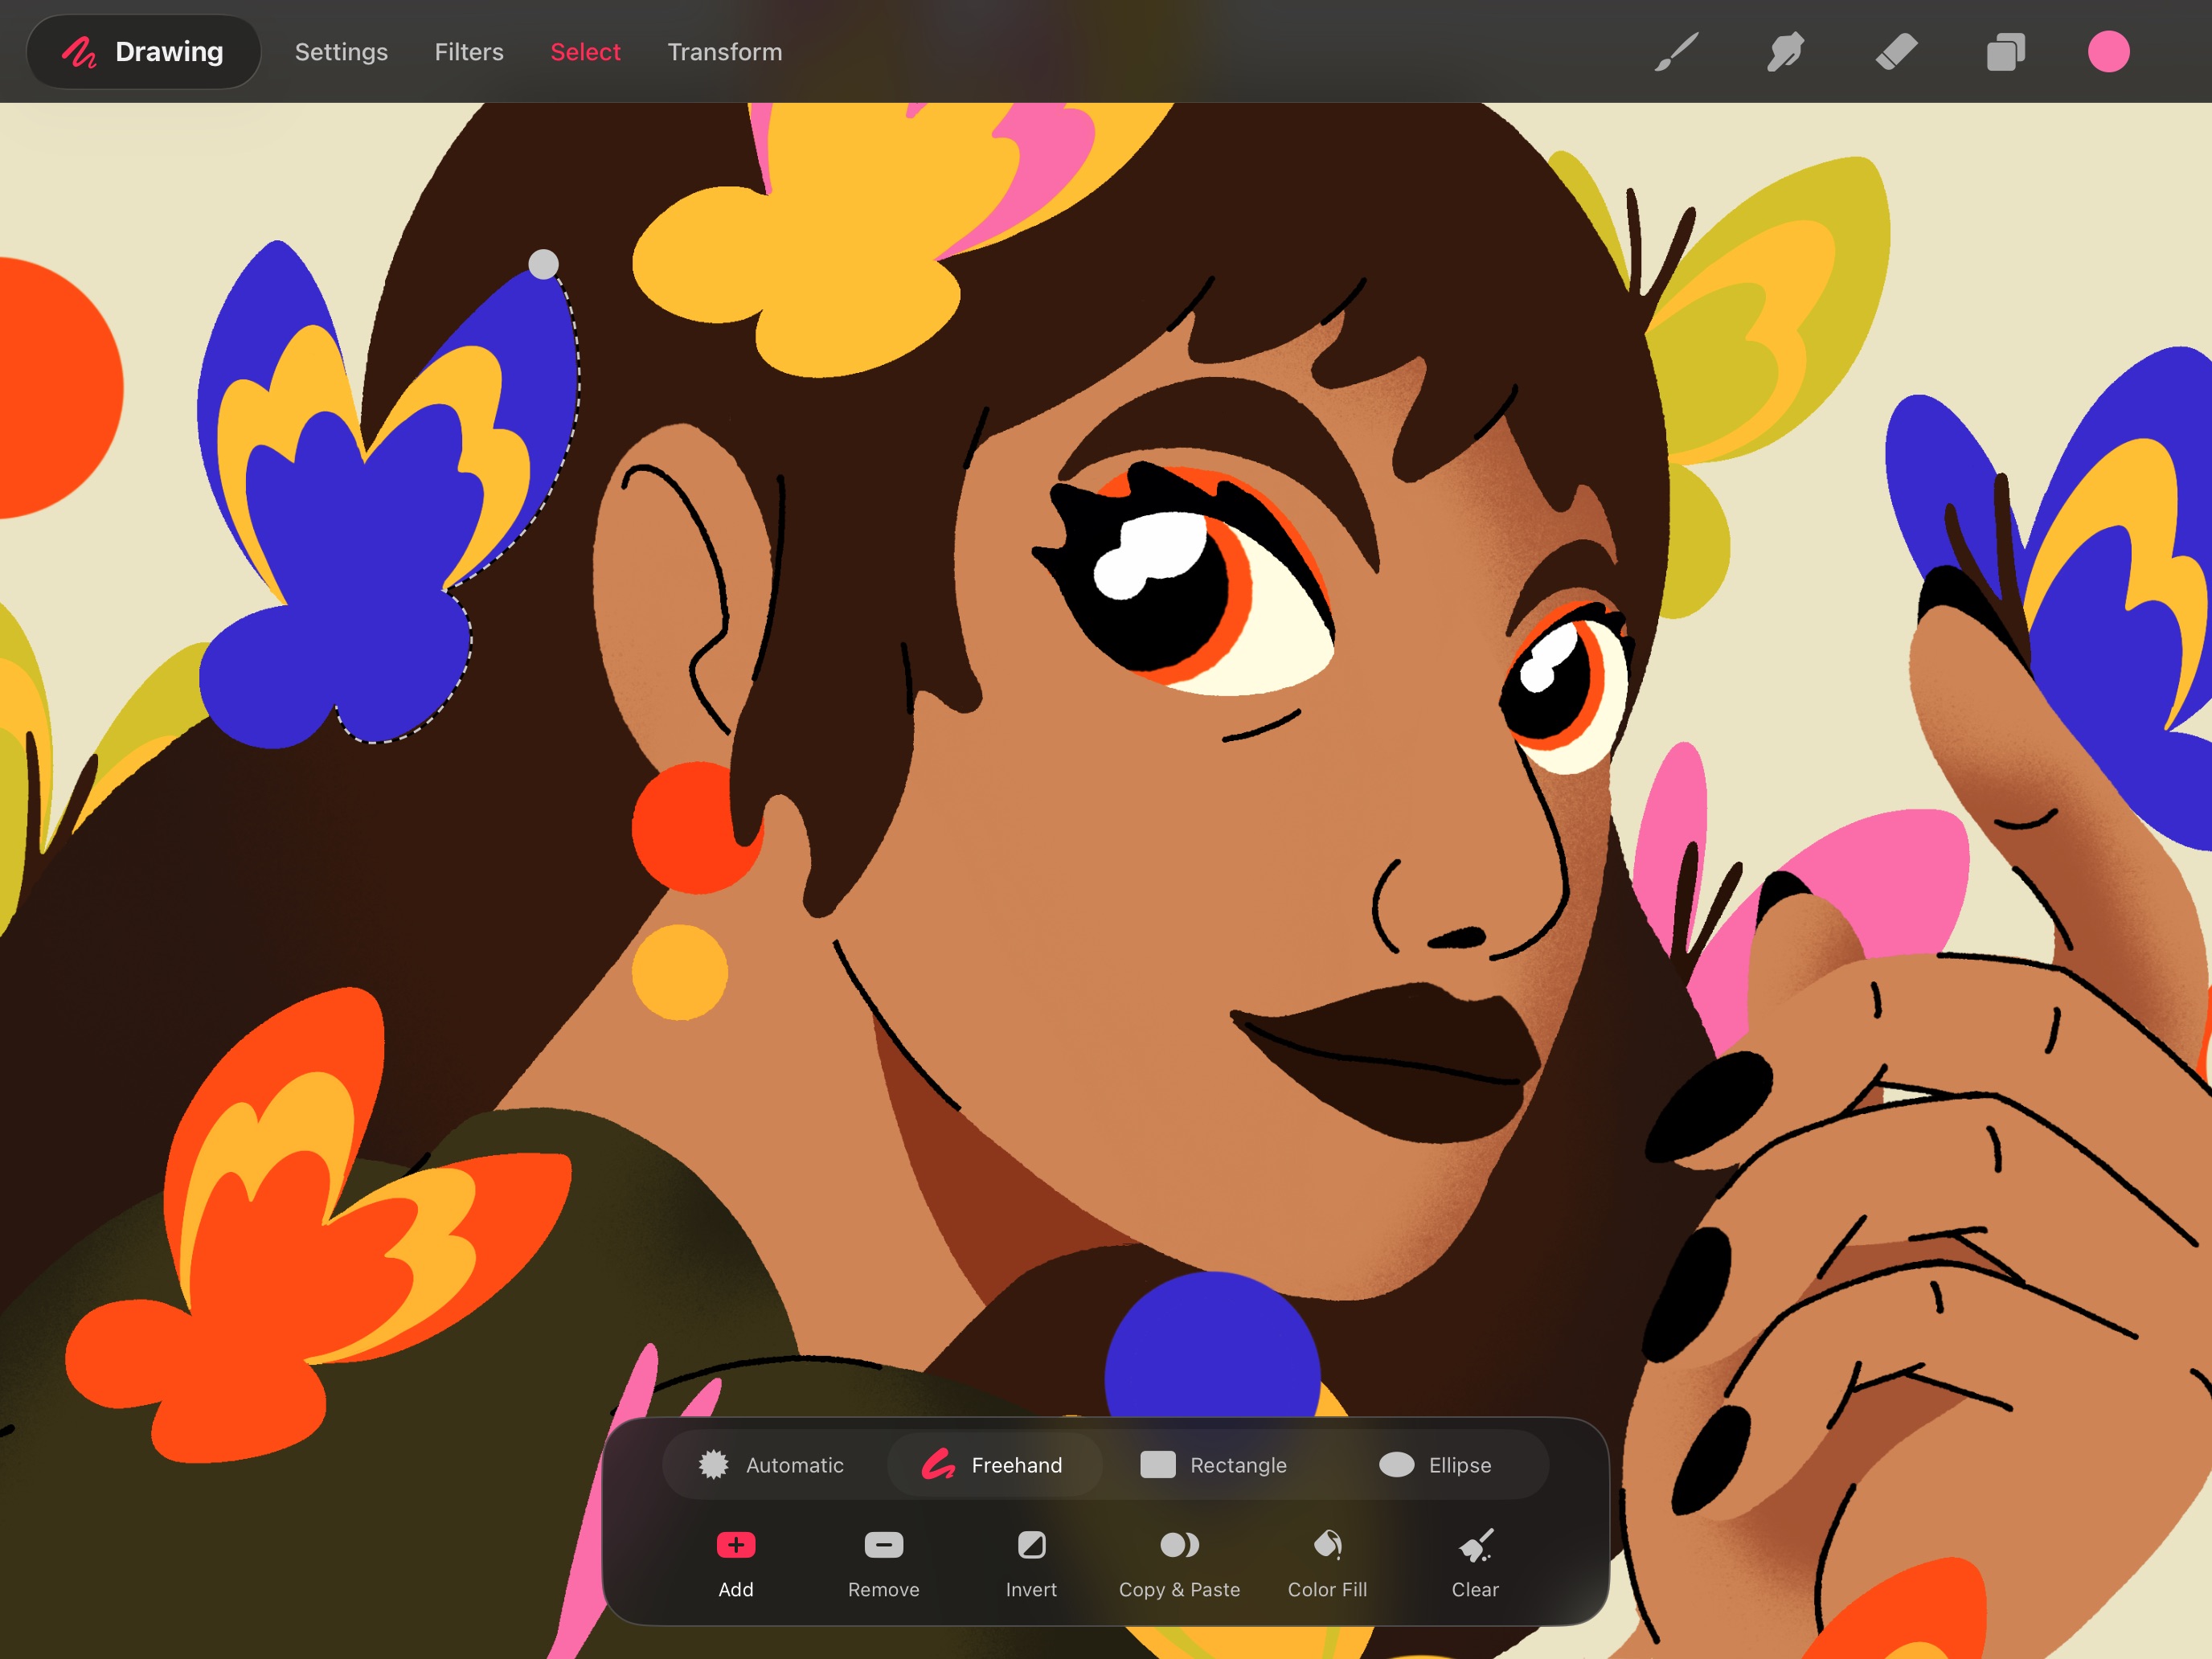Image resolution: width=2212 pixels, height=1659 pixels.
Task: Invert the current selection
Action: click(1031, 1546)
